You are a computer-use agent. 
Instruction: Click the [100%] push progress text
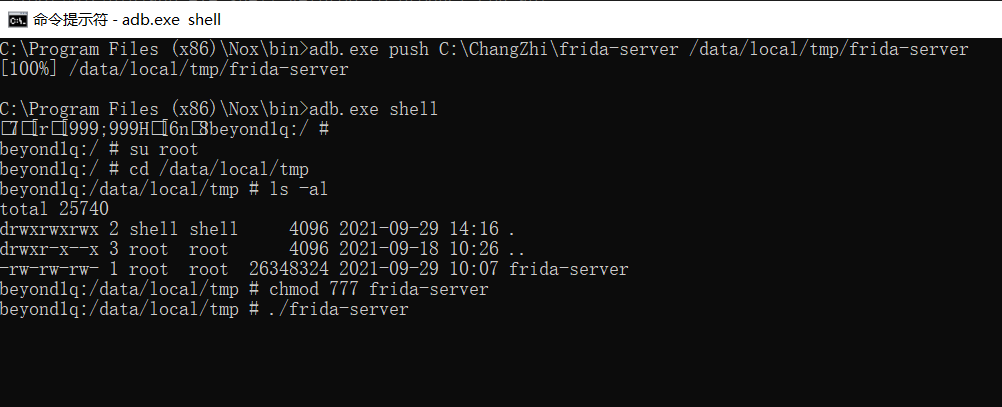(23, 69)
